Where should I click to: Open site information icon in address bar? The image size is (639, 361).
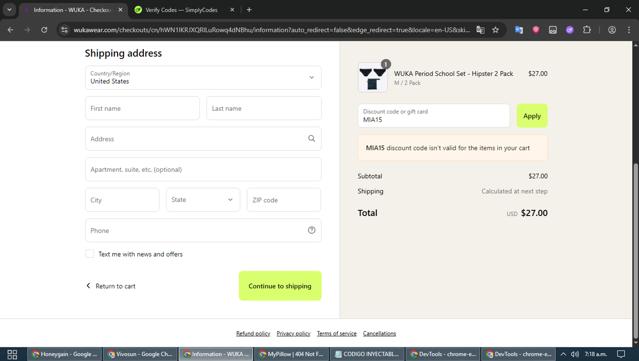pyautogui.click(x=64, y=30)
